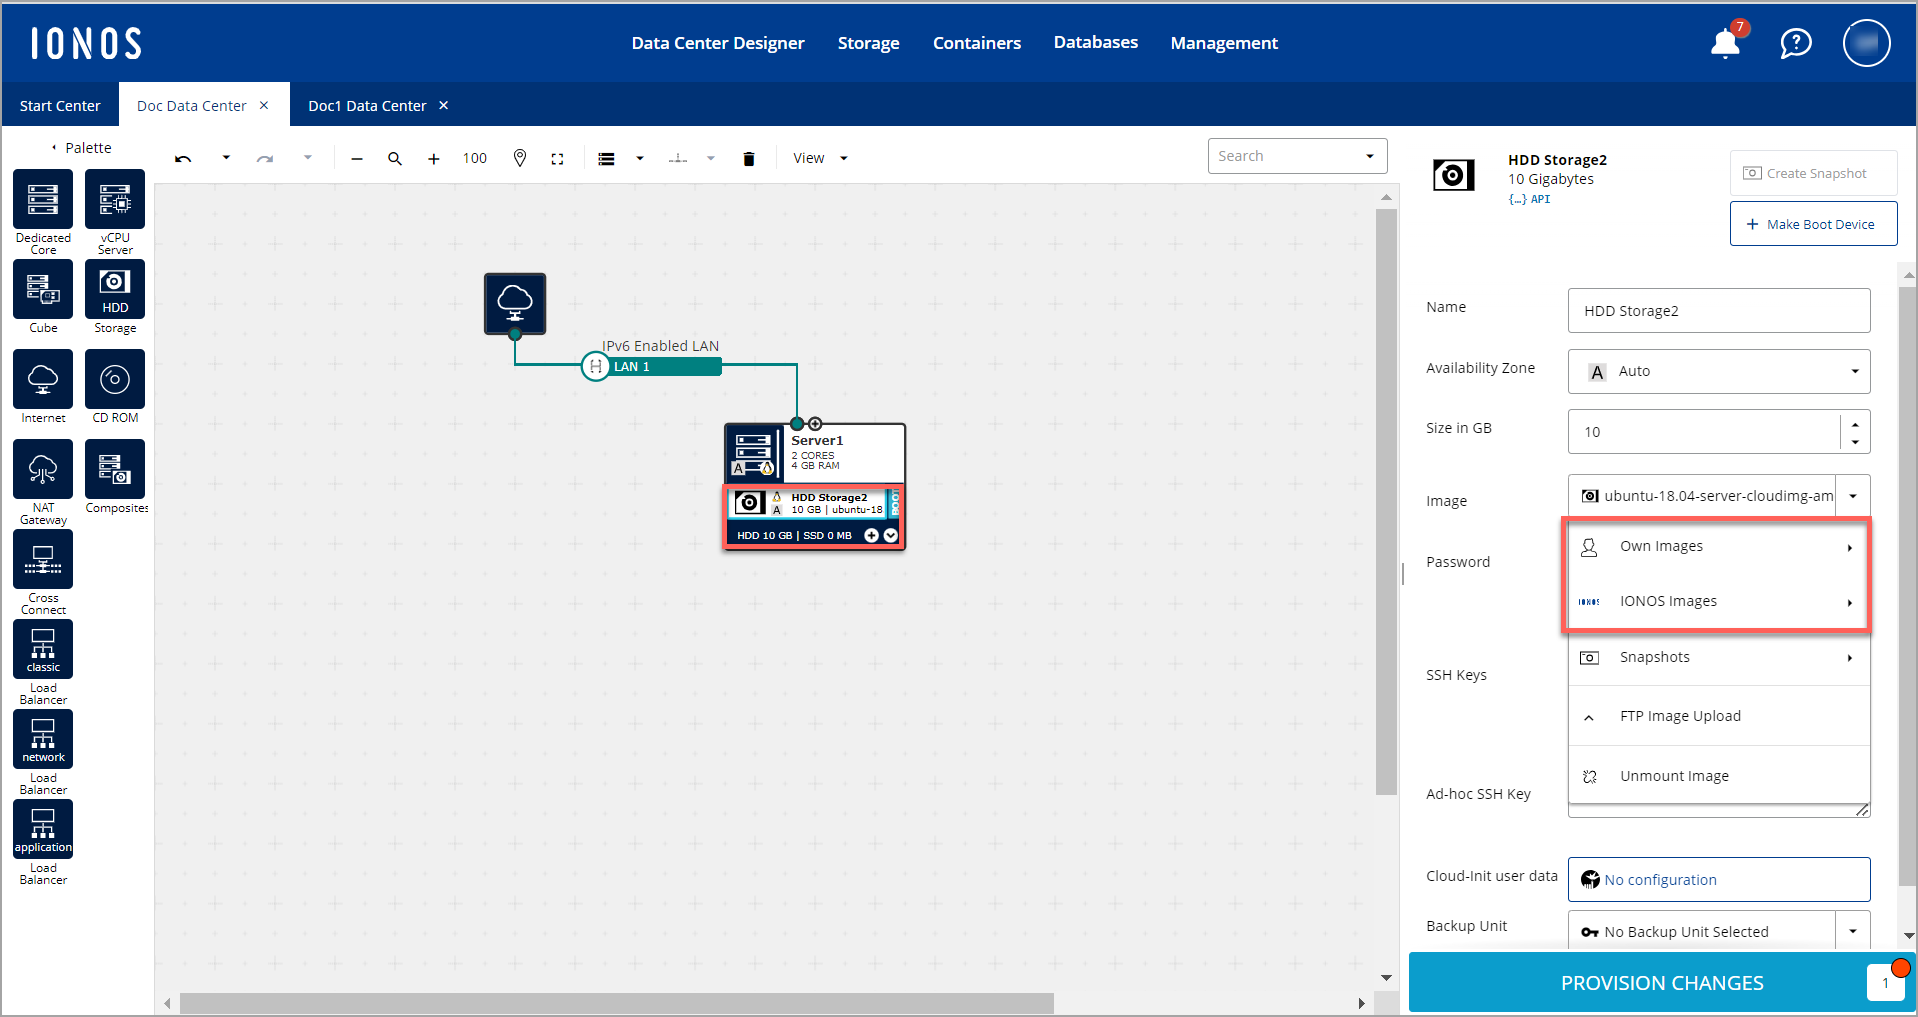The height and width of the screenshot is (1017, 1918).
Task: Click the Internet cloud node on canvas
Action: point(515,303)
